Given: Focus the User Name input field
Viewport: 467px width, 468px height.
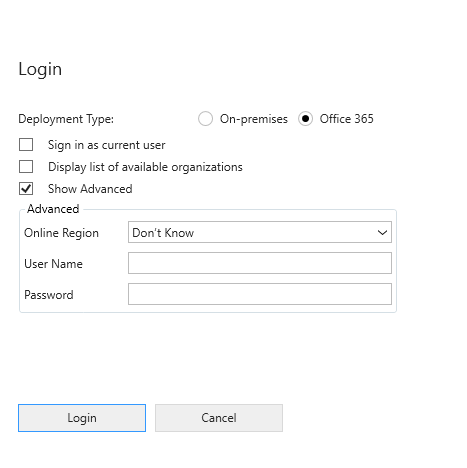Looking at the screenshot, I should click(260, 263).
